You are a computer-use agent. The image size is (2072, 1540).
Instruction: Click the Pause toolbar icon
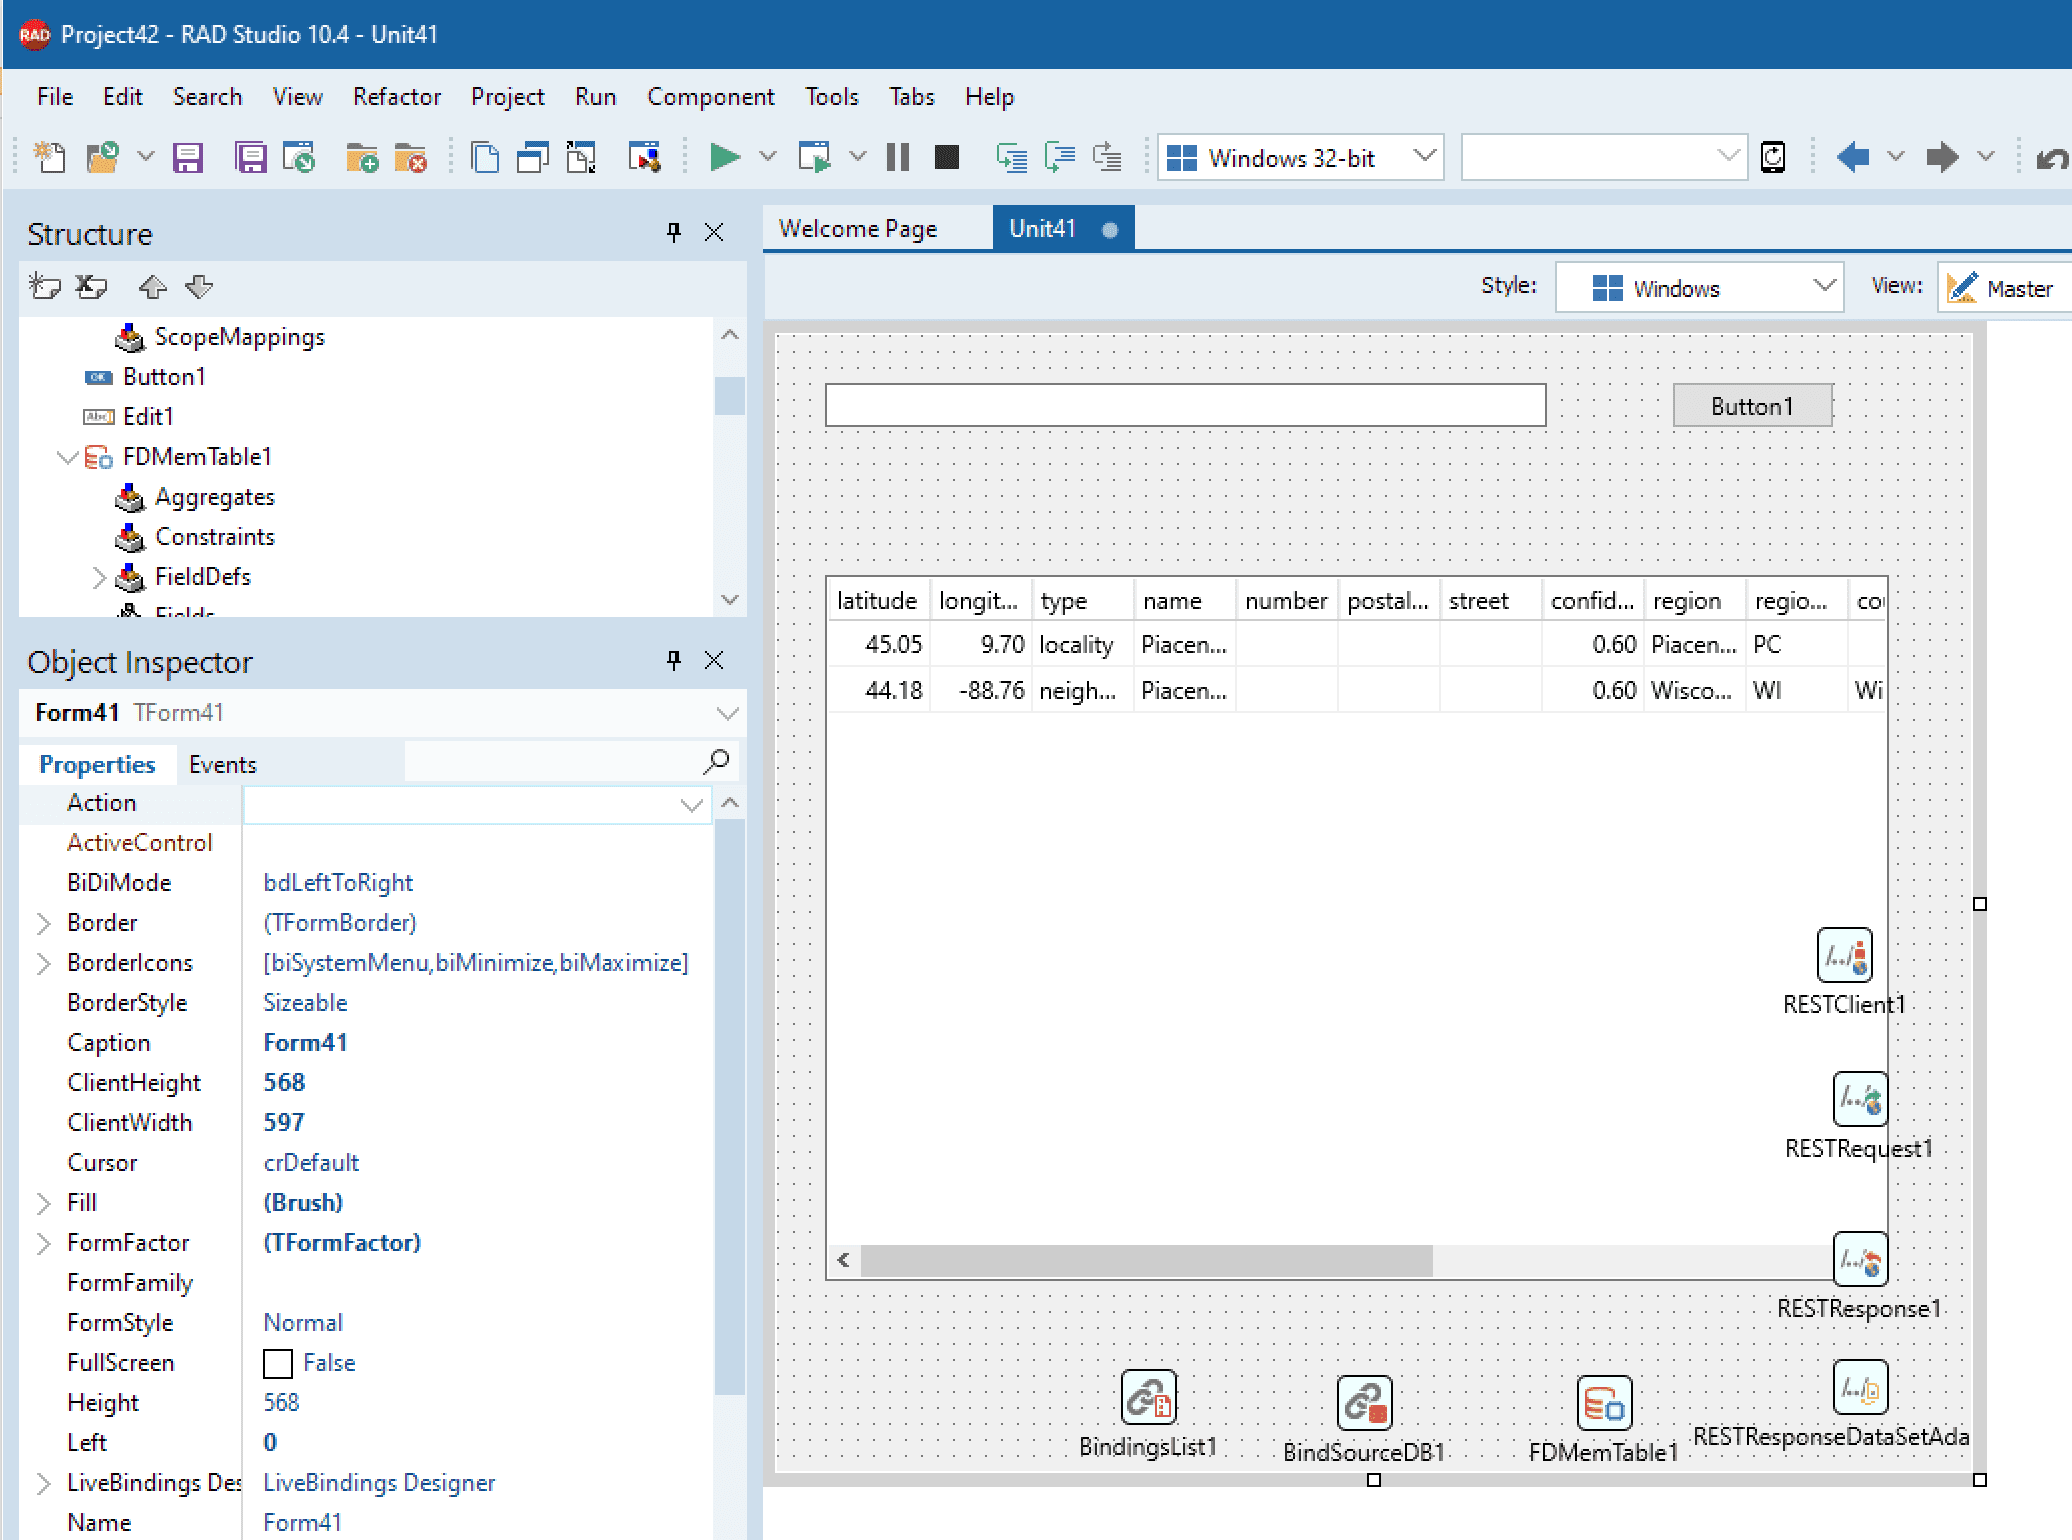coord(898,157)
